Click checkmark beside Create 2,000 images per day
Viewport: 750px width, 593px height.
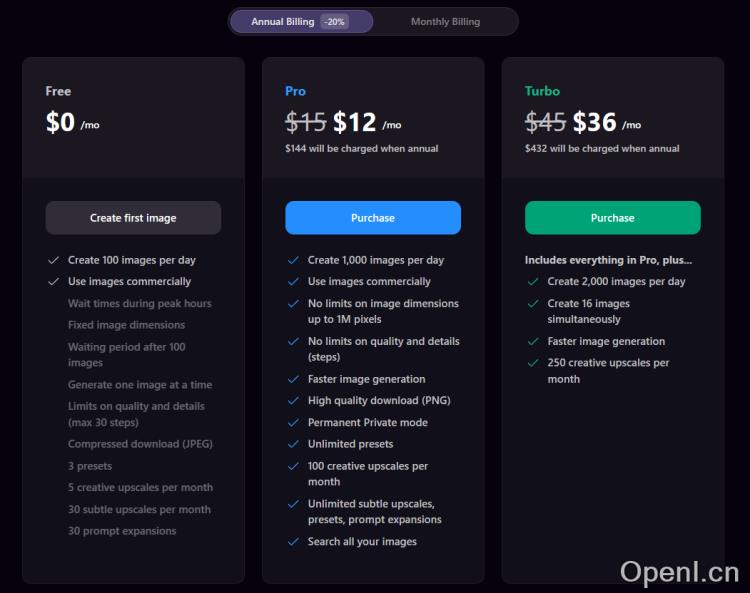click(x=533, y=282)
